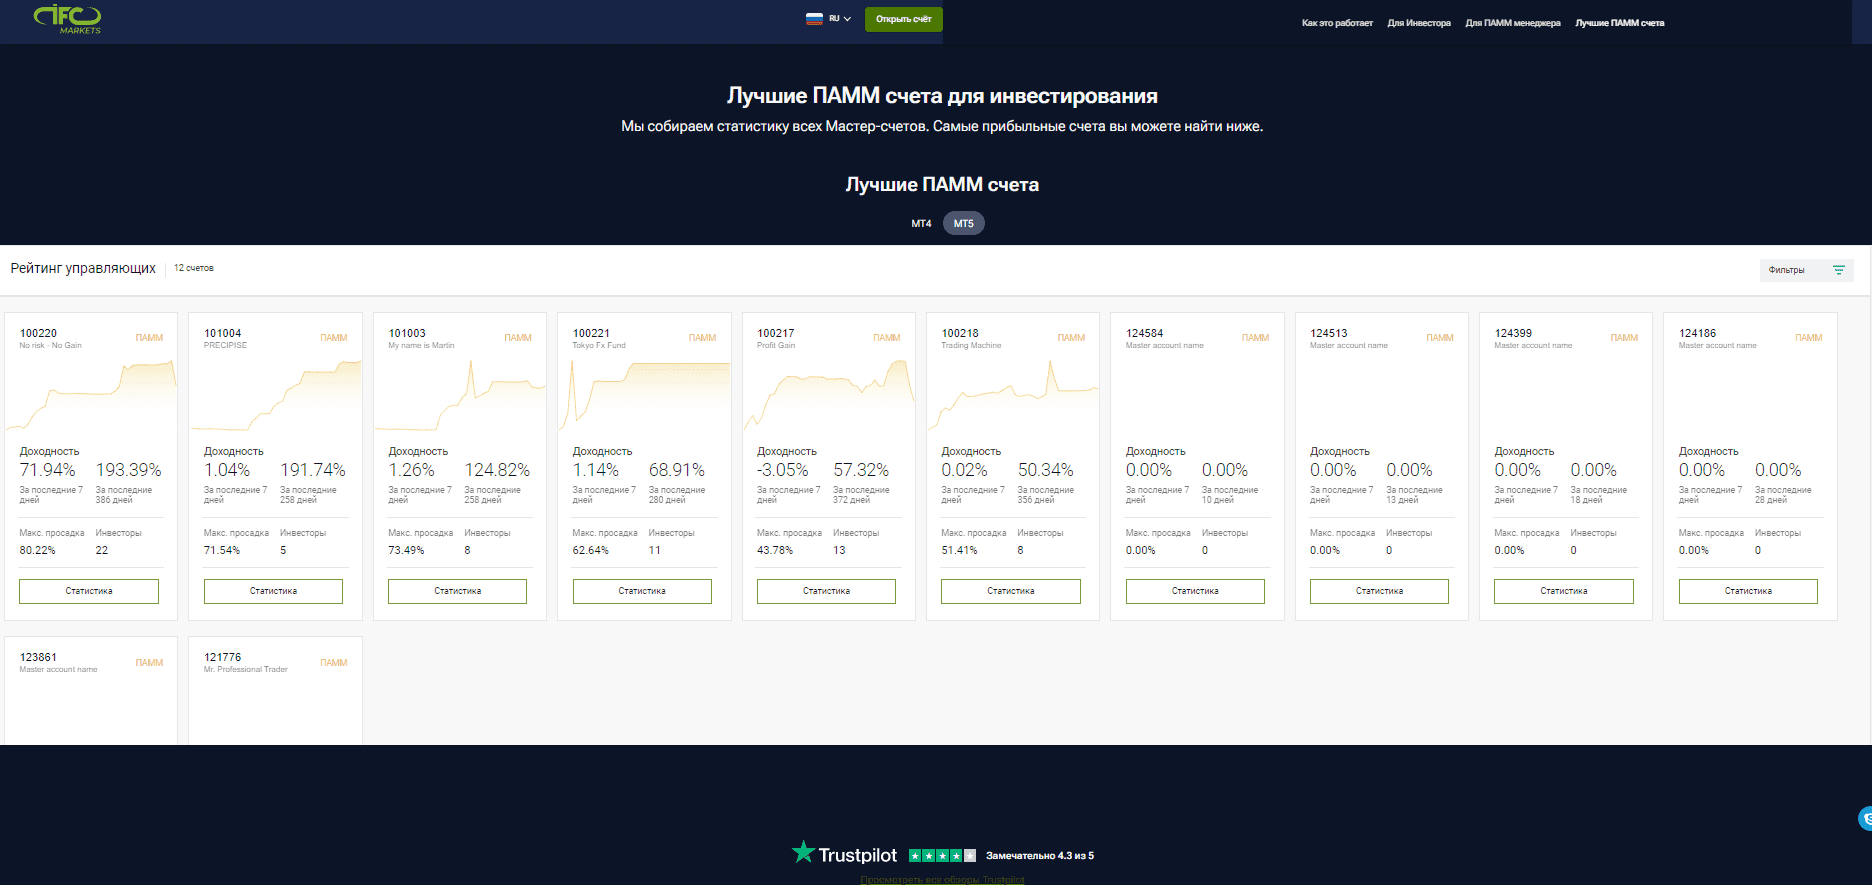
Task: Open Статистика for account 100221
Action: click(642, 591)
